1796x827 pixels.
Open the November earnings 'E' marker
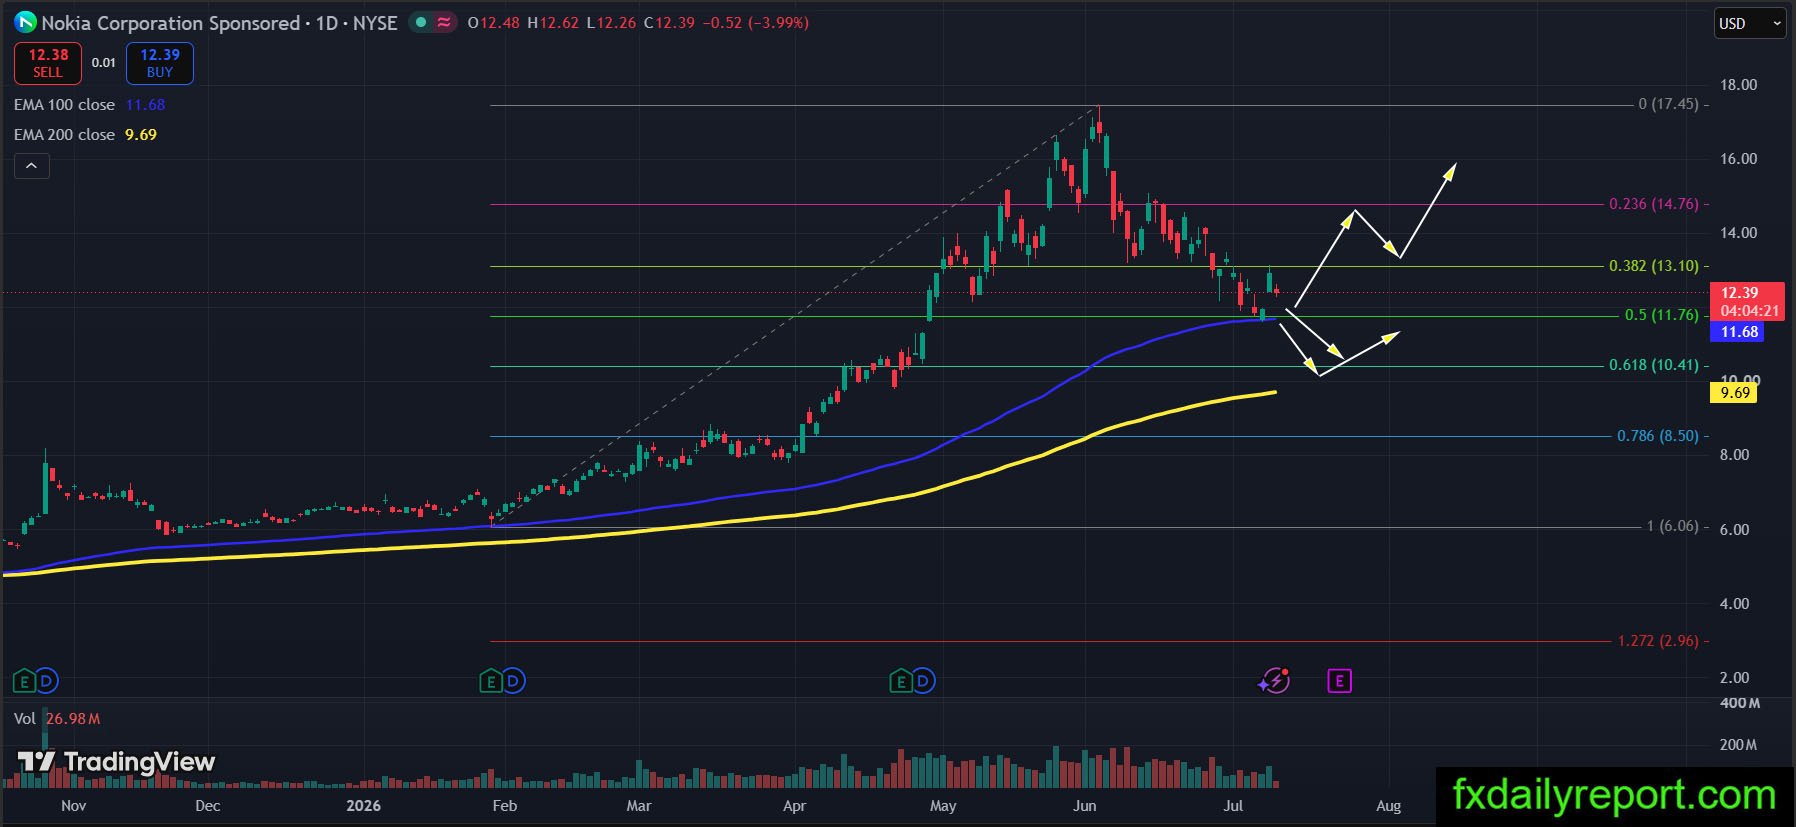click(24, 682)
